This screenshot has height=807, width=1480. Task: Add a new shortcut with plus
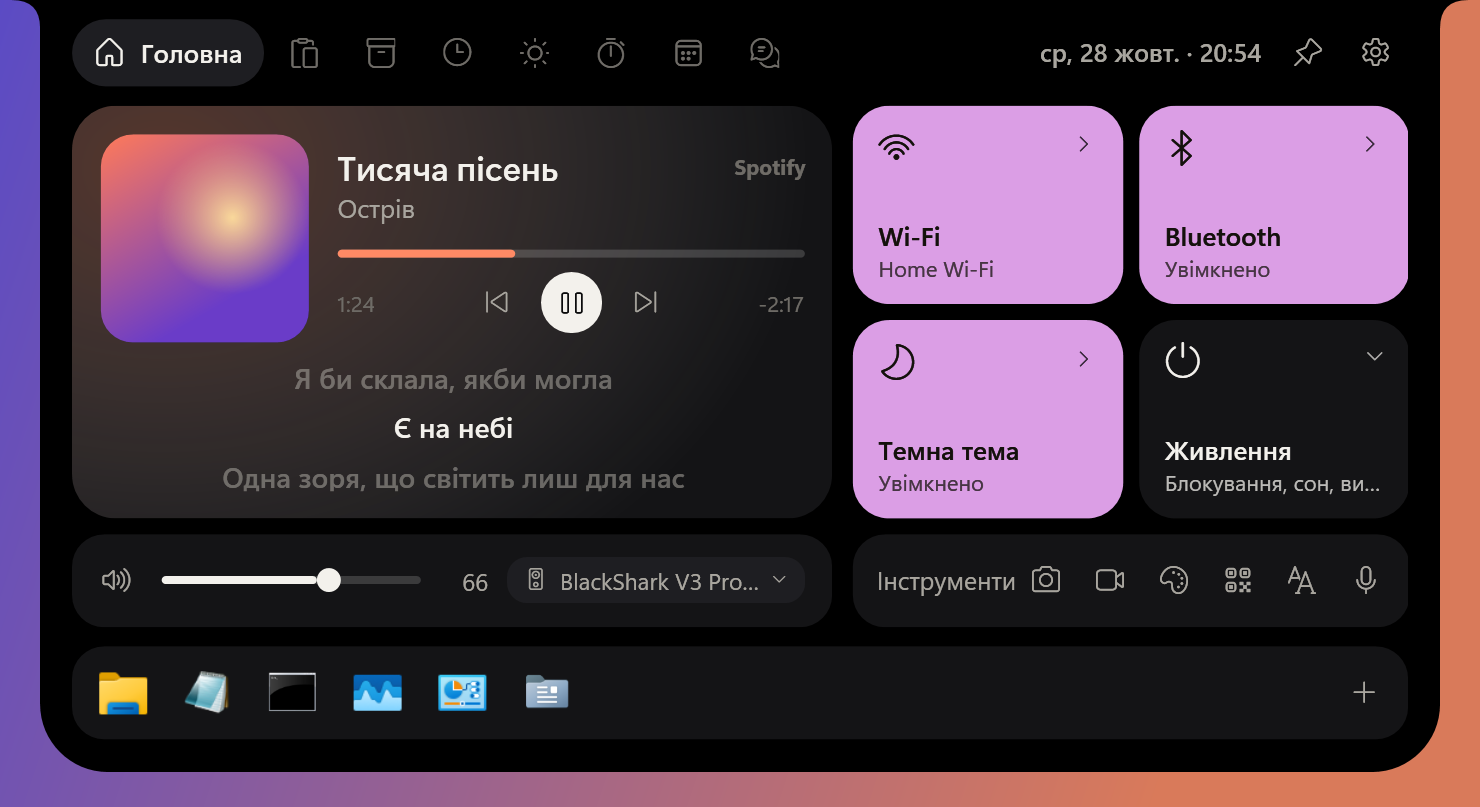pos(1364,692)
